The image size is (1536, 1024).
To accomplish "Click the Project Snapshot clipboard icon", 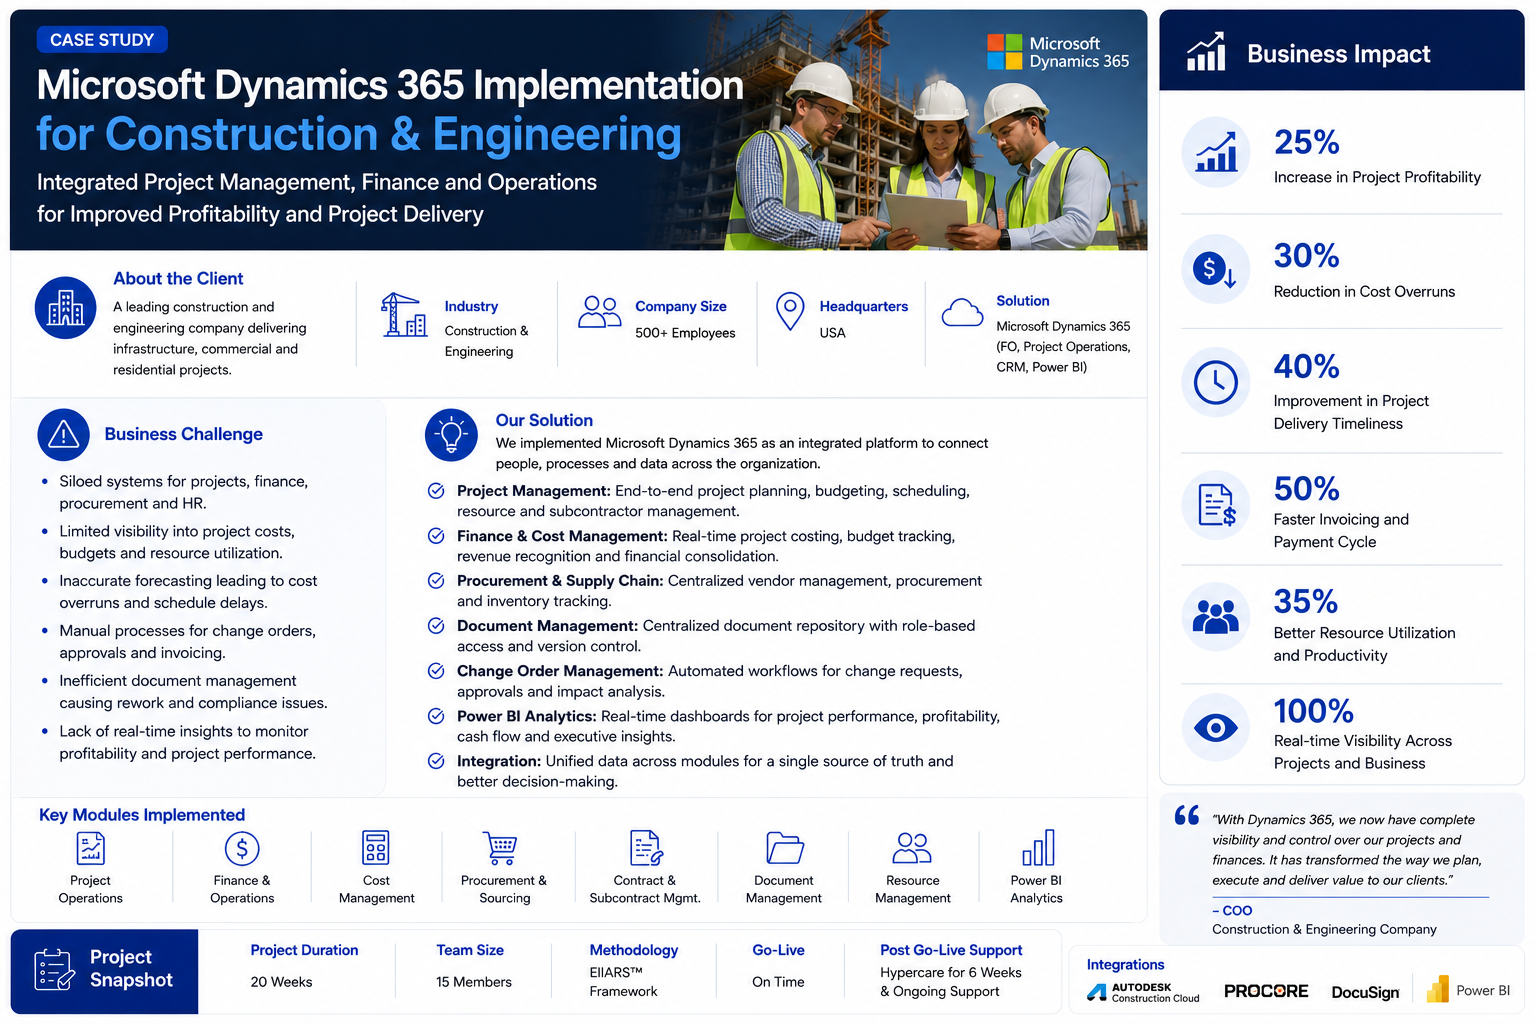I will pos(54,970).
